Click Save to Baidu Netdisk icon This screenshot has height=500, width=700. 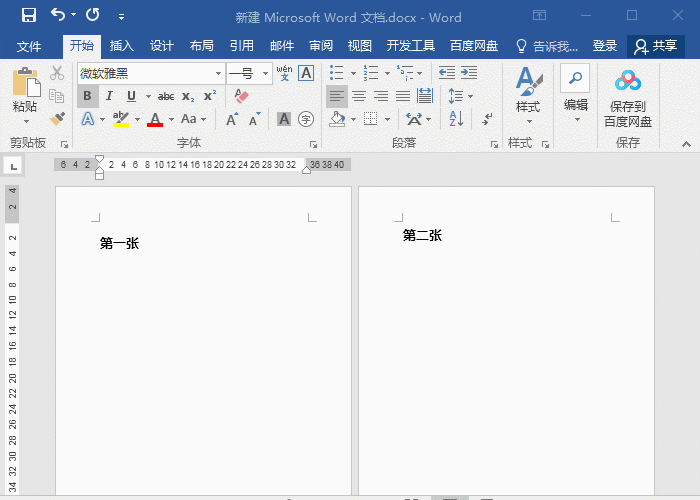tap(627, 98)
